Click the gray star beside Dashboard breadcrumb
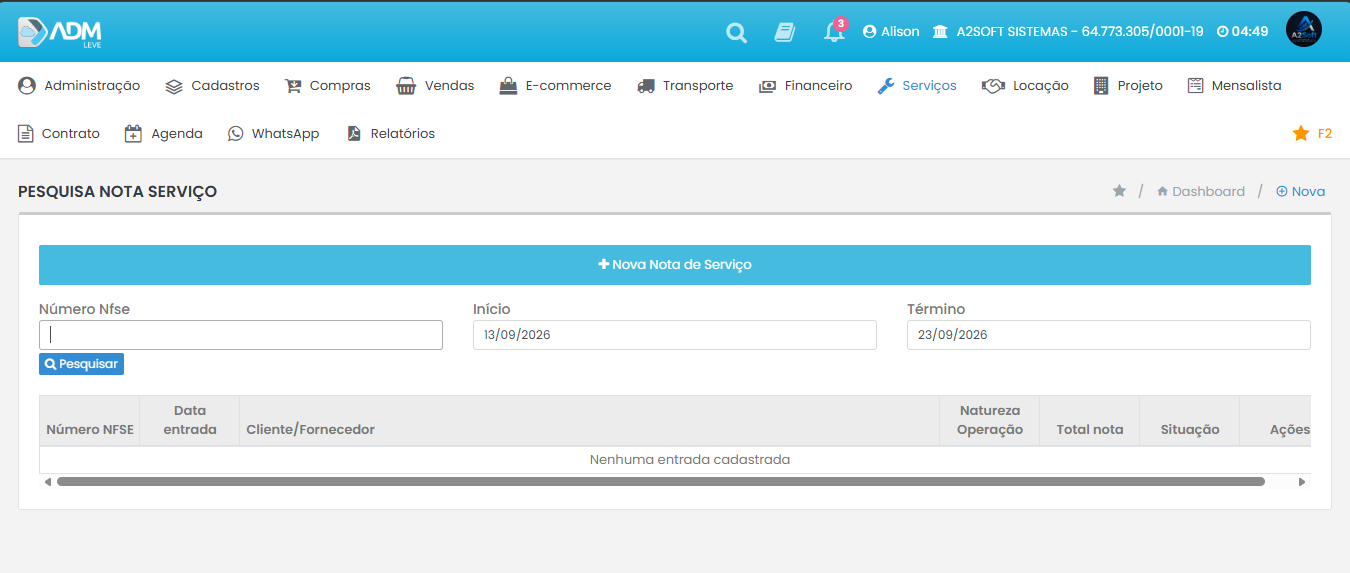This screenshot has width=1350, height=573. (1119, 191)
